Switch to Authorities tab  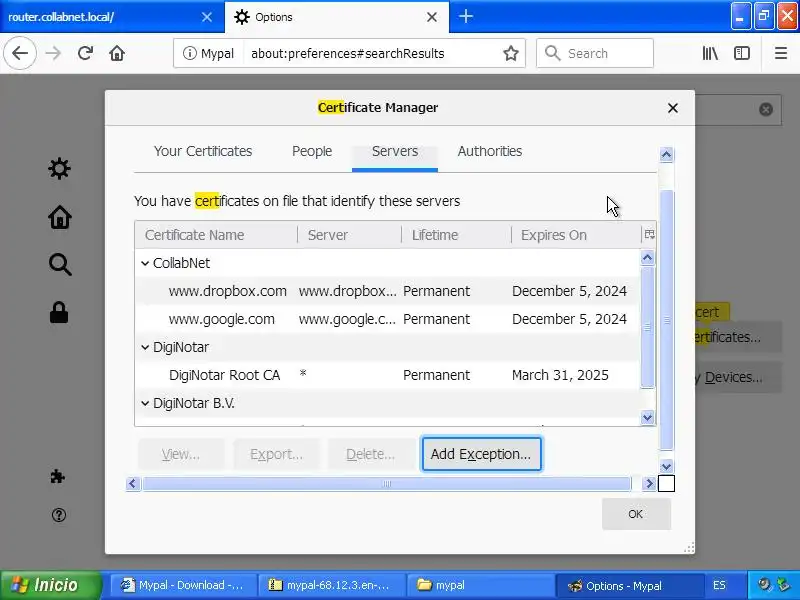click(490, 151)
